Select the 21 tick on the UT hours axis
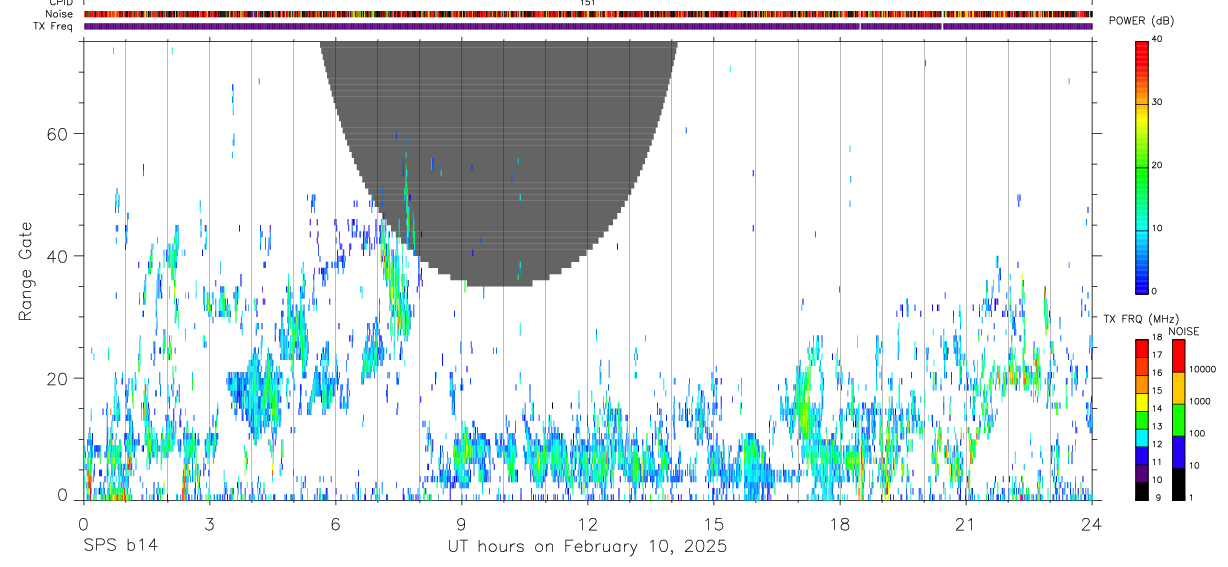The height and width of the screenshot is (567, 1228). [966, 524]
